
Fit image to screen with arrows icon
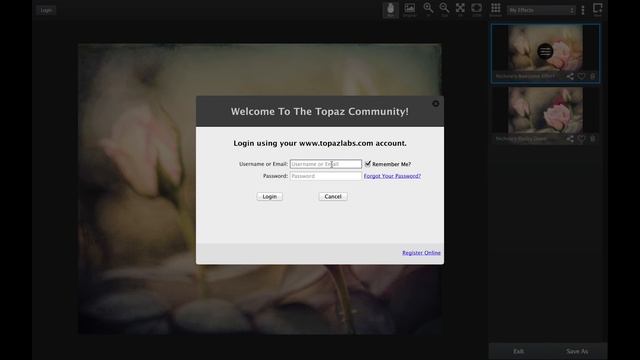click(x=460, y=9)
